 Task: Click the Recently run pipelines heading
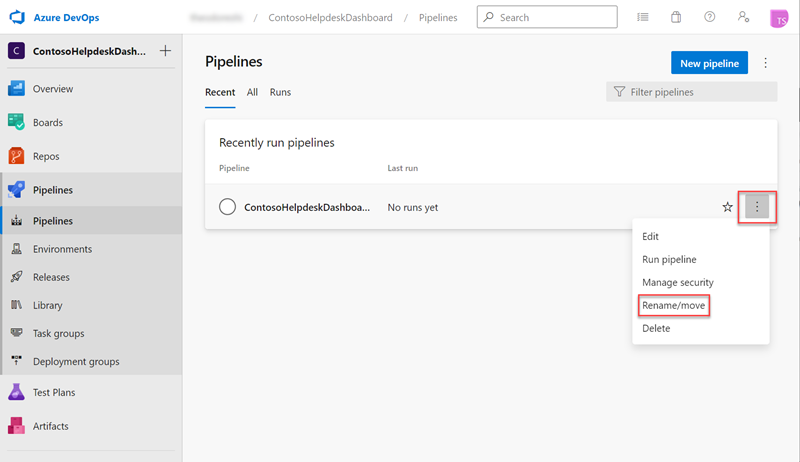pos(277,143)
